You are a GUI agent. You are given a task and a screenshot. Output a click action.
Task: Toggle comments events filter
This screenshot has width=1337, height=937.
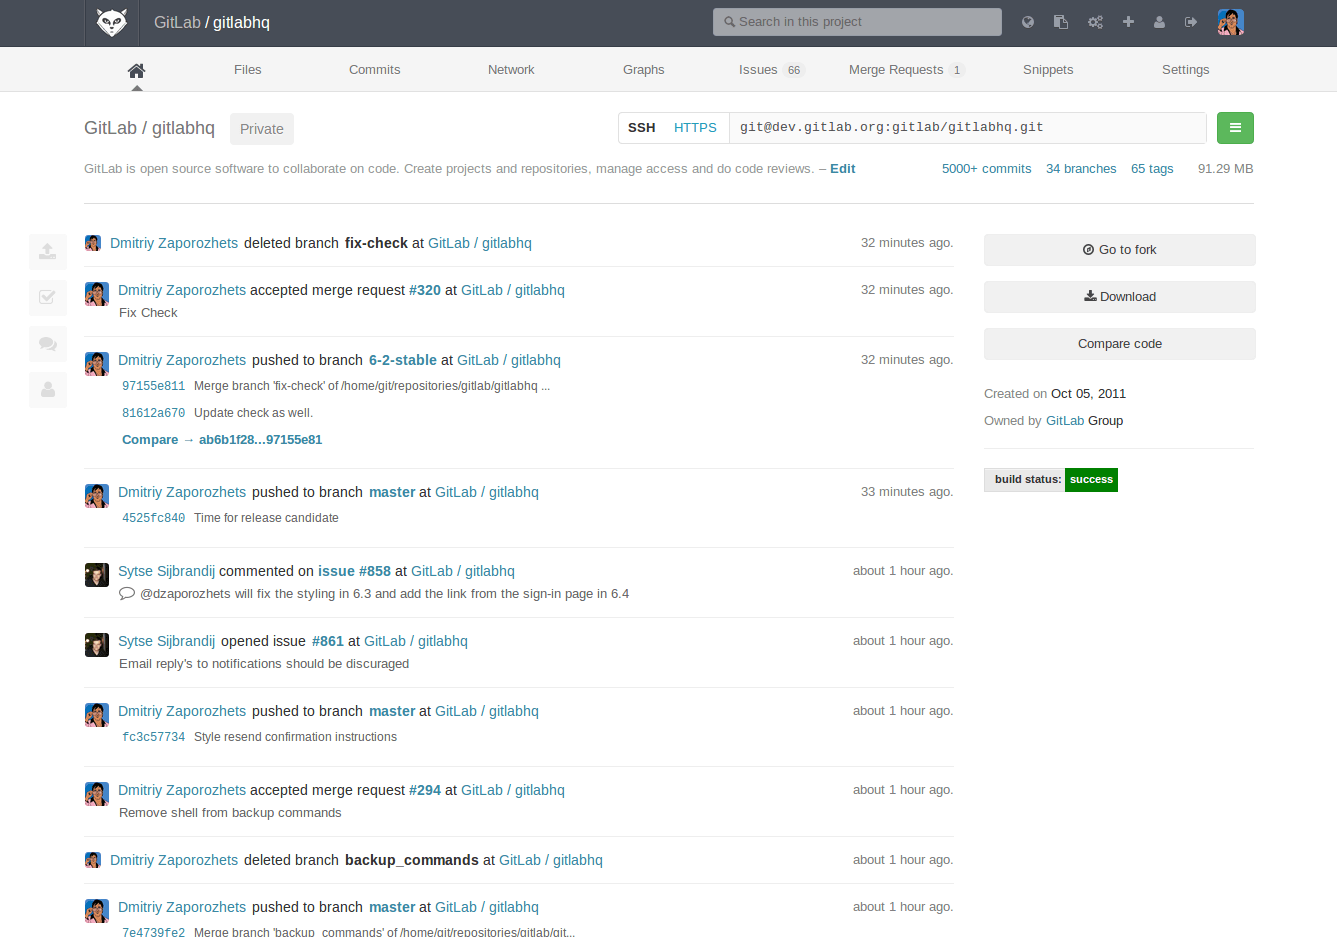(48, 344)
